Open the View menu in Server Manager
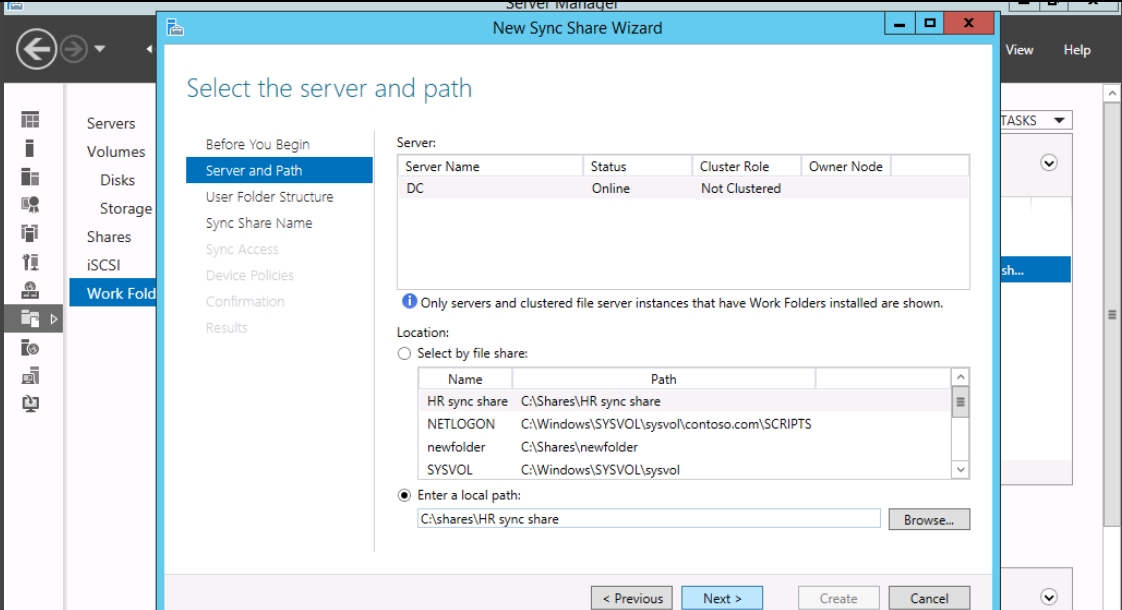The width and height of the screenshot is (1122, 610). [x=1019, y=50]
